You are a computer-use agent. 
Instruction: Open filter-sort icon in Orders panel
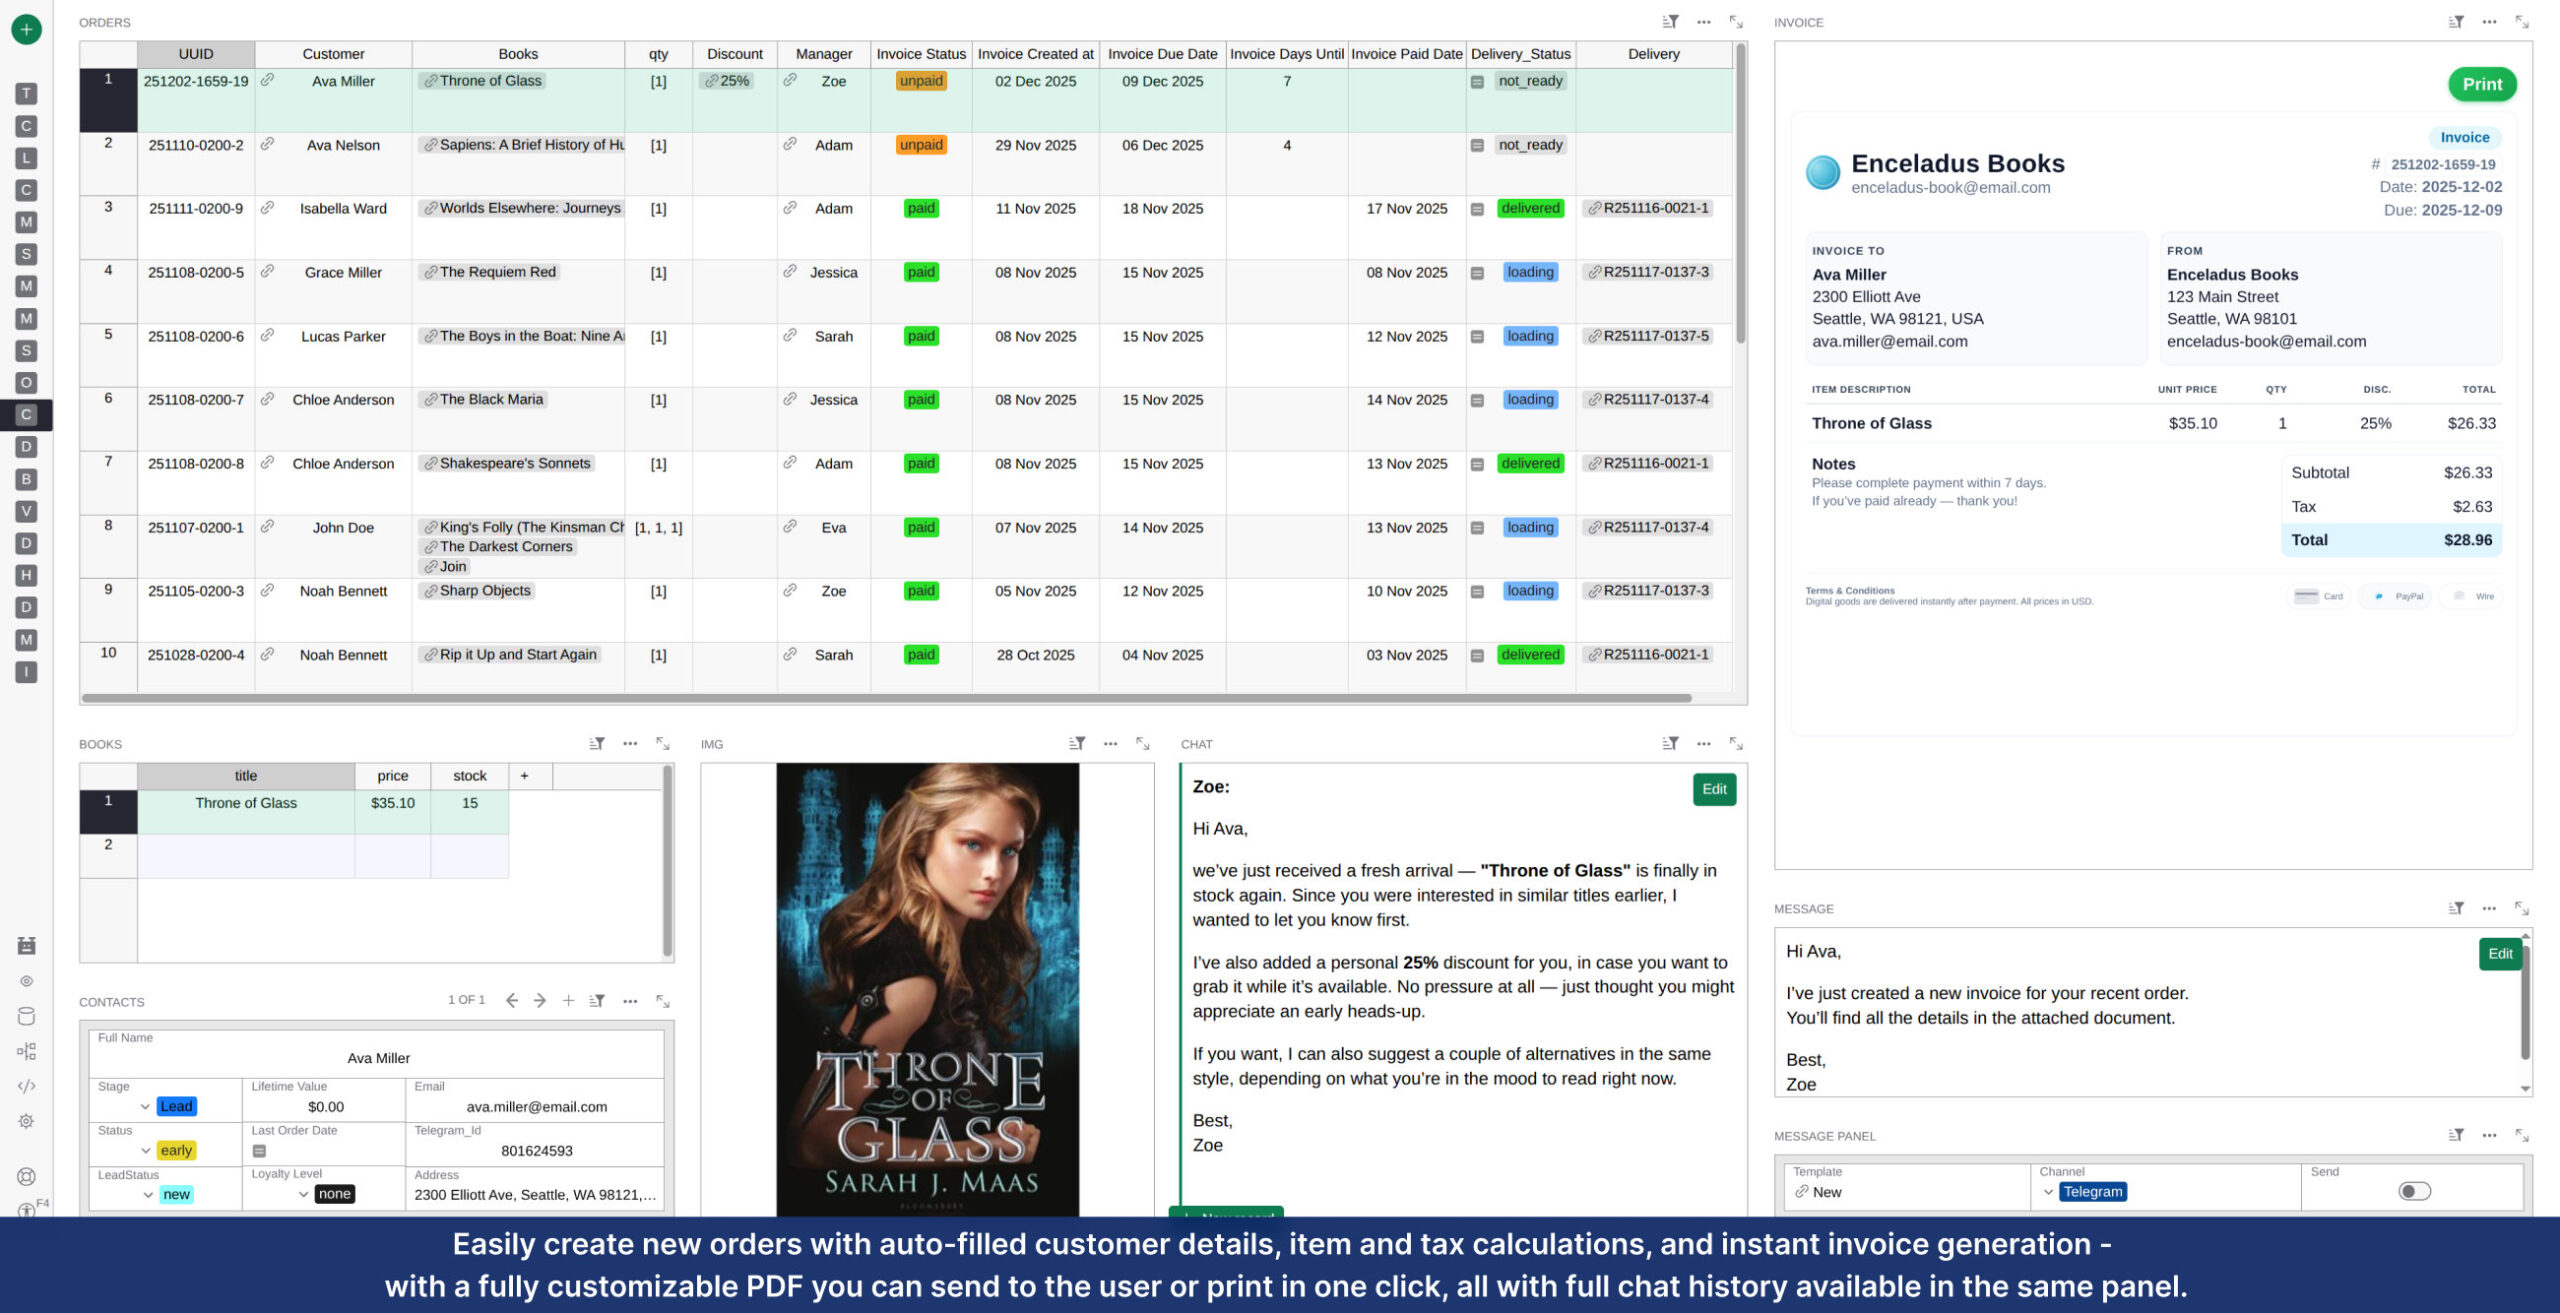(x=1670, y=22)
